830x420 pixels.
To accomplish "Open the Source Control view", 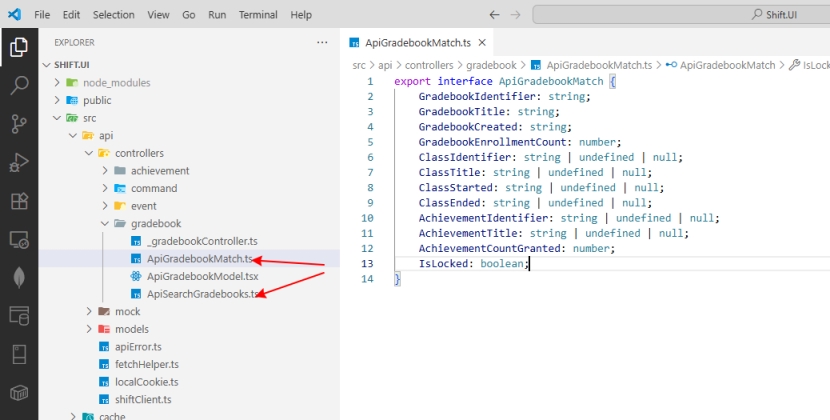I will click(19, 124).
